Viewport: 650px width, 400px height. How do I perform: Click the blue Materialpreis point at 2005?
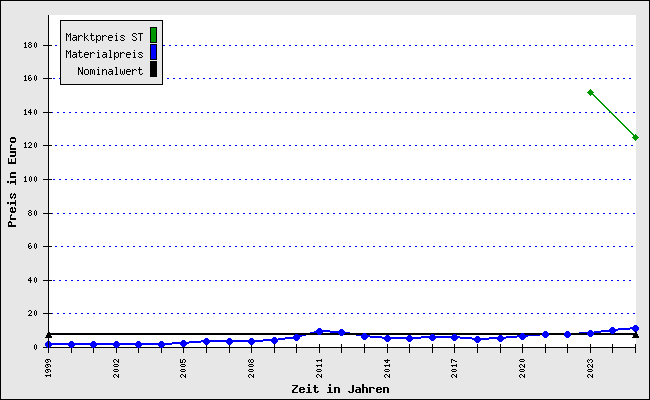tap(184, 343)
